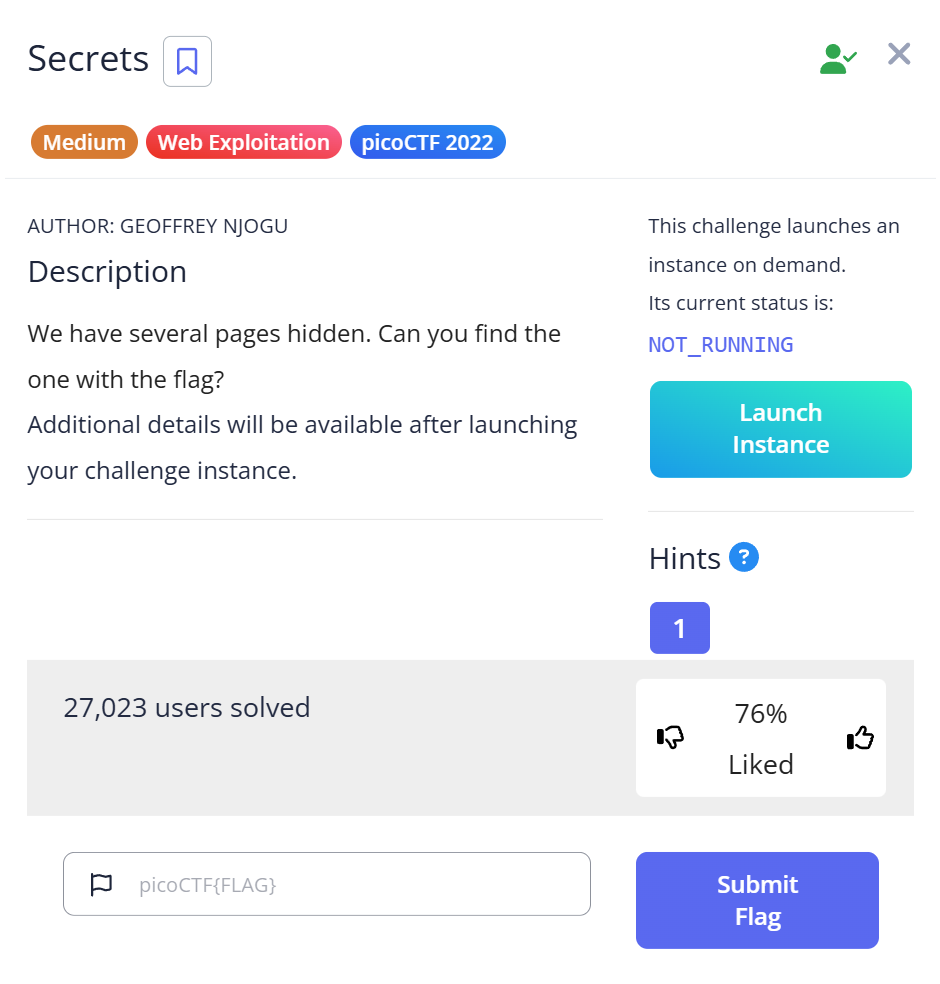
Task: Click the 27,023 users solved text
Action: pyautogui.click(x=187, y=708)
